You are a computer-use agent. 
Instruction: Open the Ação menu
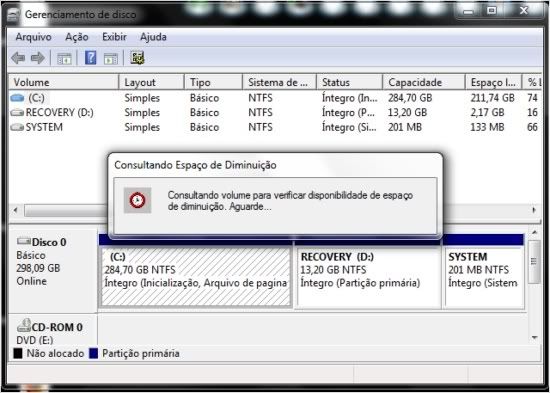coord(76,37)
